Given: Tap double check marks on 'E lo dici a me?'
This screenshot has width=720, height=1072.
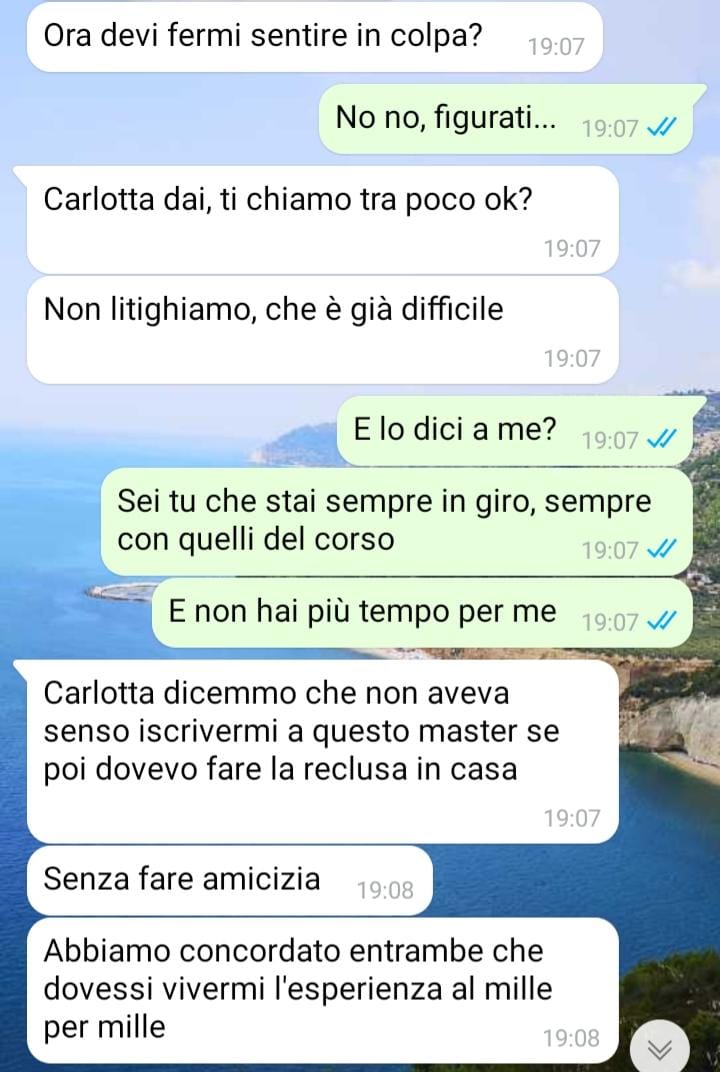Looking at the screenshot, I should (x=661, y=440).
